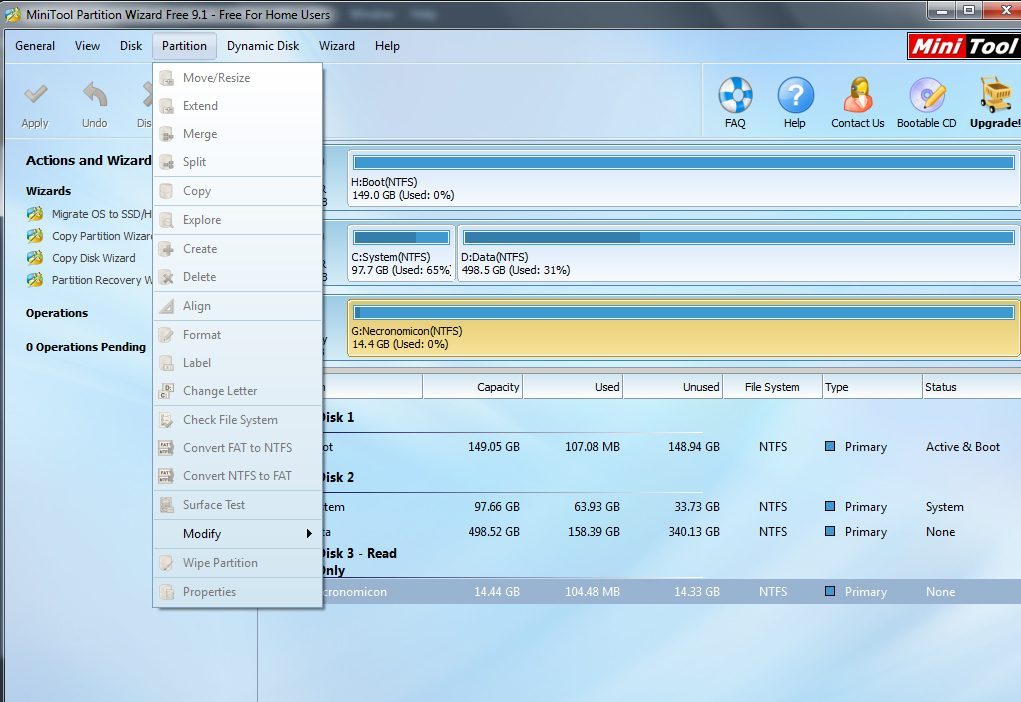Open the Help menu in menu bar

point(387,46)
